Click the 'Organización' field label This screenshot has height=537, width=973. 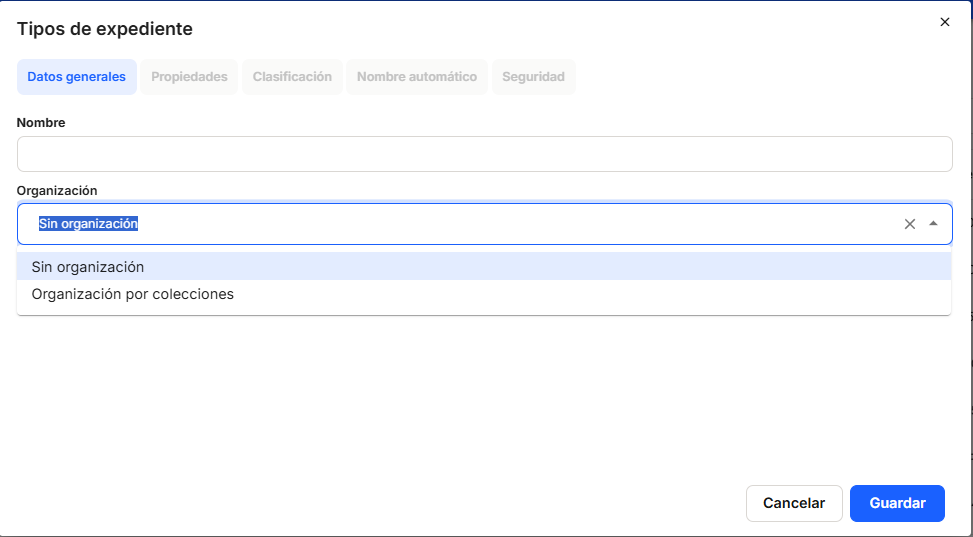[x=57, y=190]
